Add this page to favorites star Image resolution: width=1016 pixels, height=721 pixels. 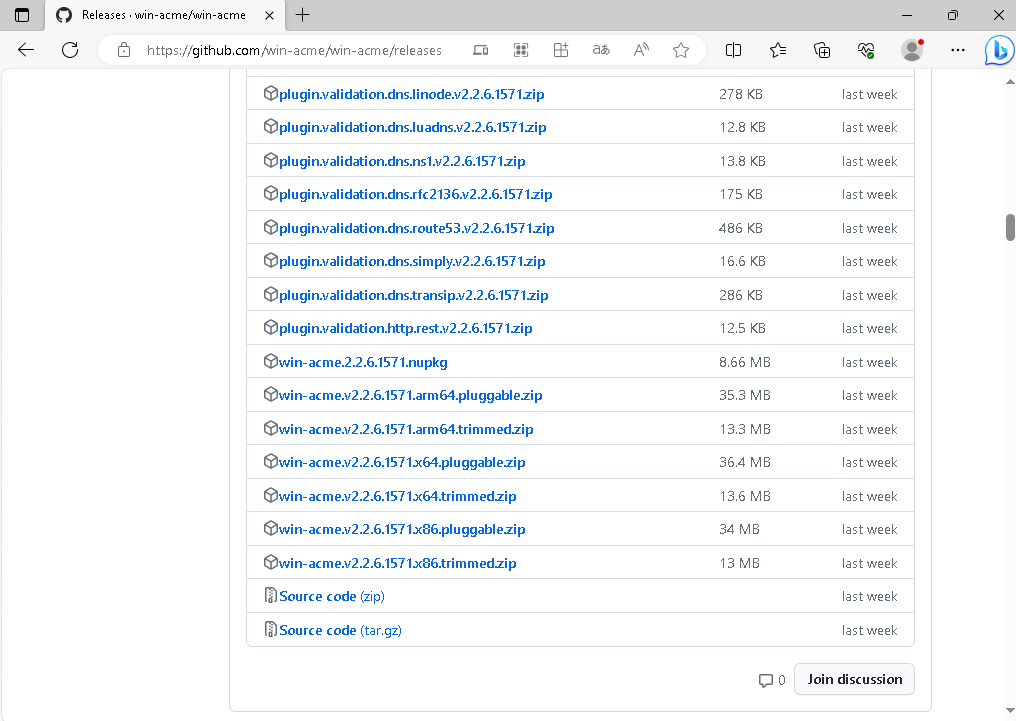point(681,50)
